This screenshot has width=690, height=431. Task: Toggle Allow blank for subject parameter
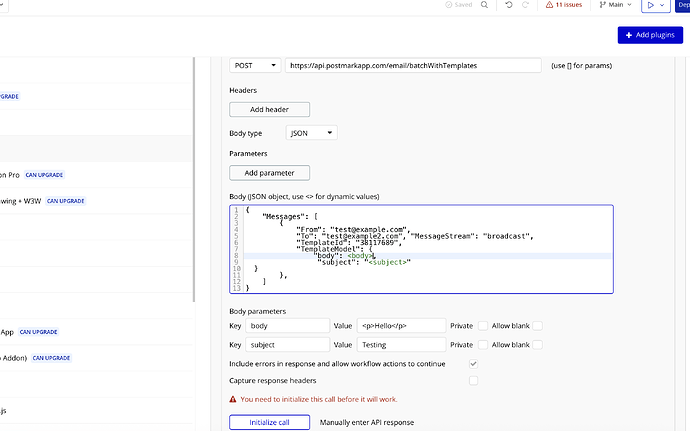pyautogui.click(x=537, y=345)
